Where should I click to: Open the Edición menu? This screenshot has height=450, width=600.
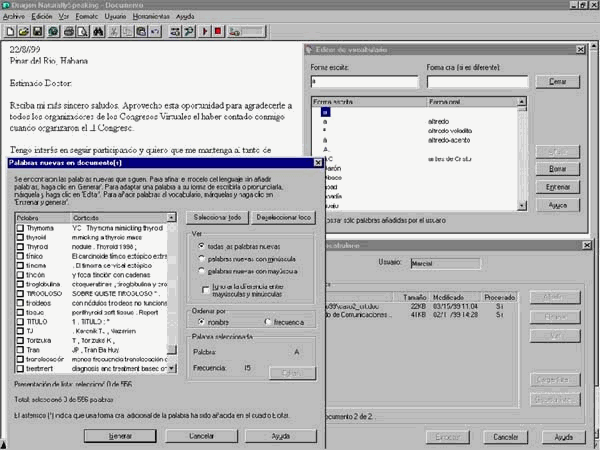[x=42, y=16]
